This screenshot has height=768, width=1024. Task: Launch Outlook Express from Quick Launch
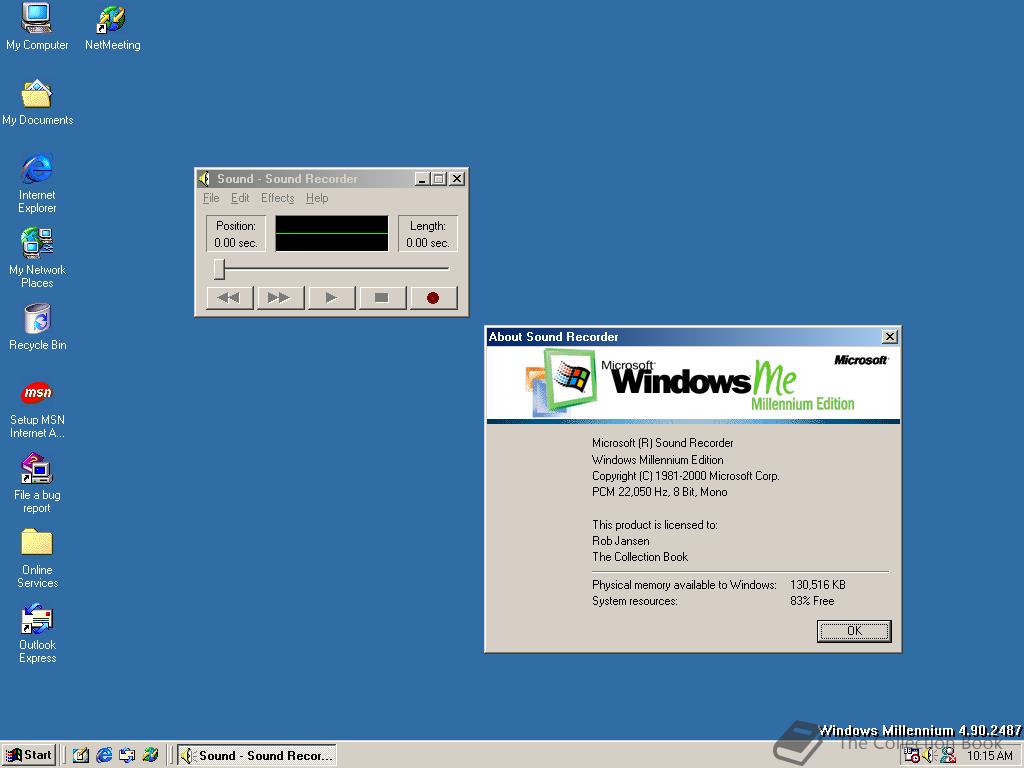point(127,756)
